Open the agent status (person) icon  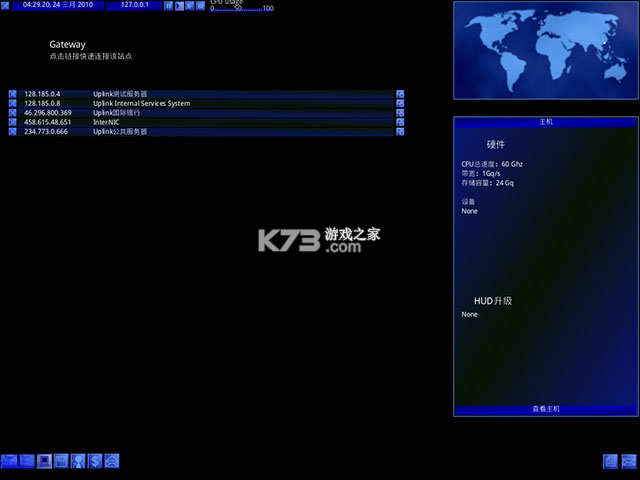tap(78, 461)
